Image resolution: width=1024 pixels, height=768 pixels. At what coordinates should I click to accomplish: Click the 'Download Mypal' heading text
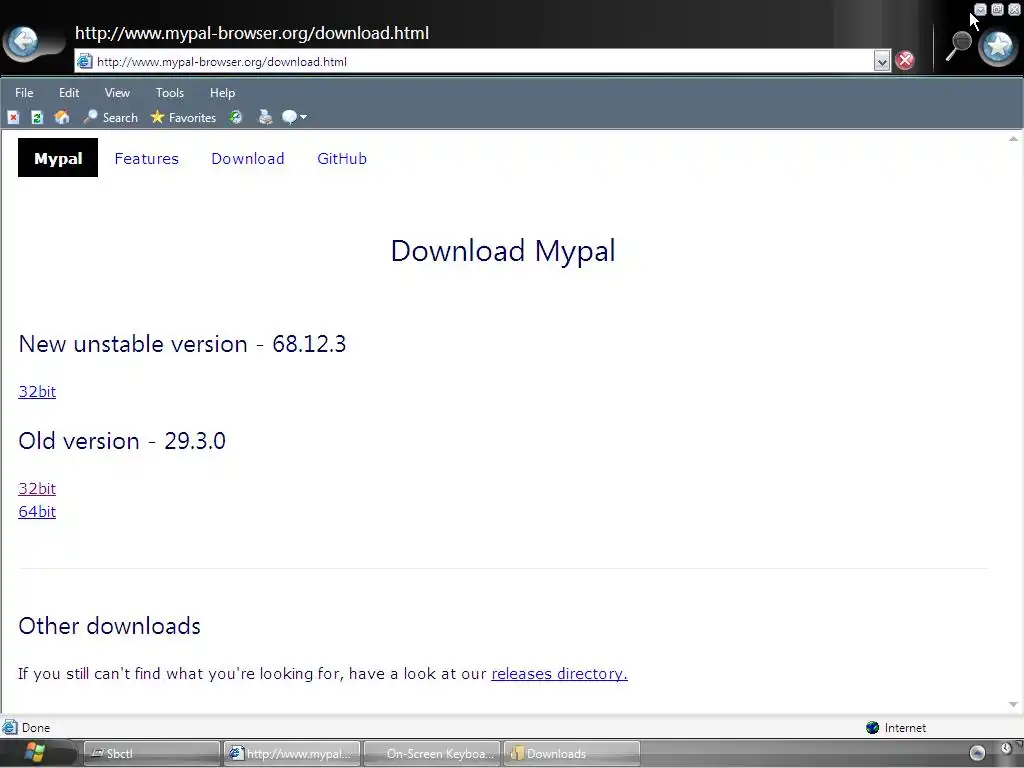point(503,251)
